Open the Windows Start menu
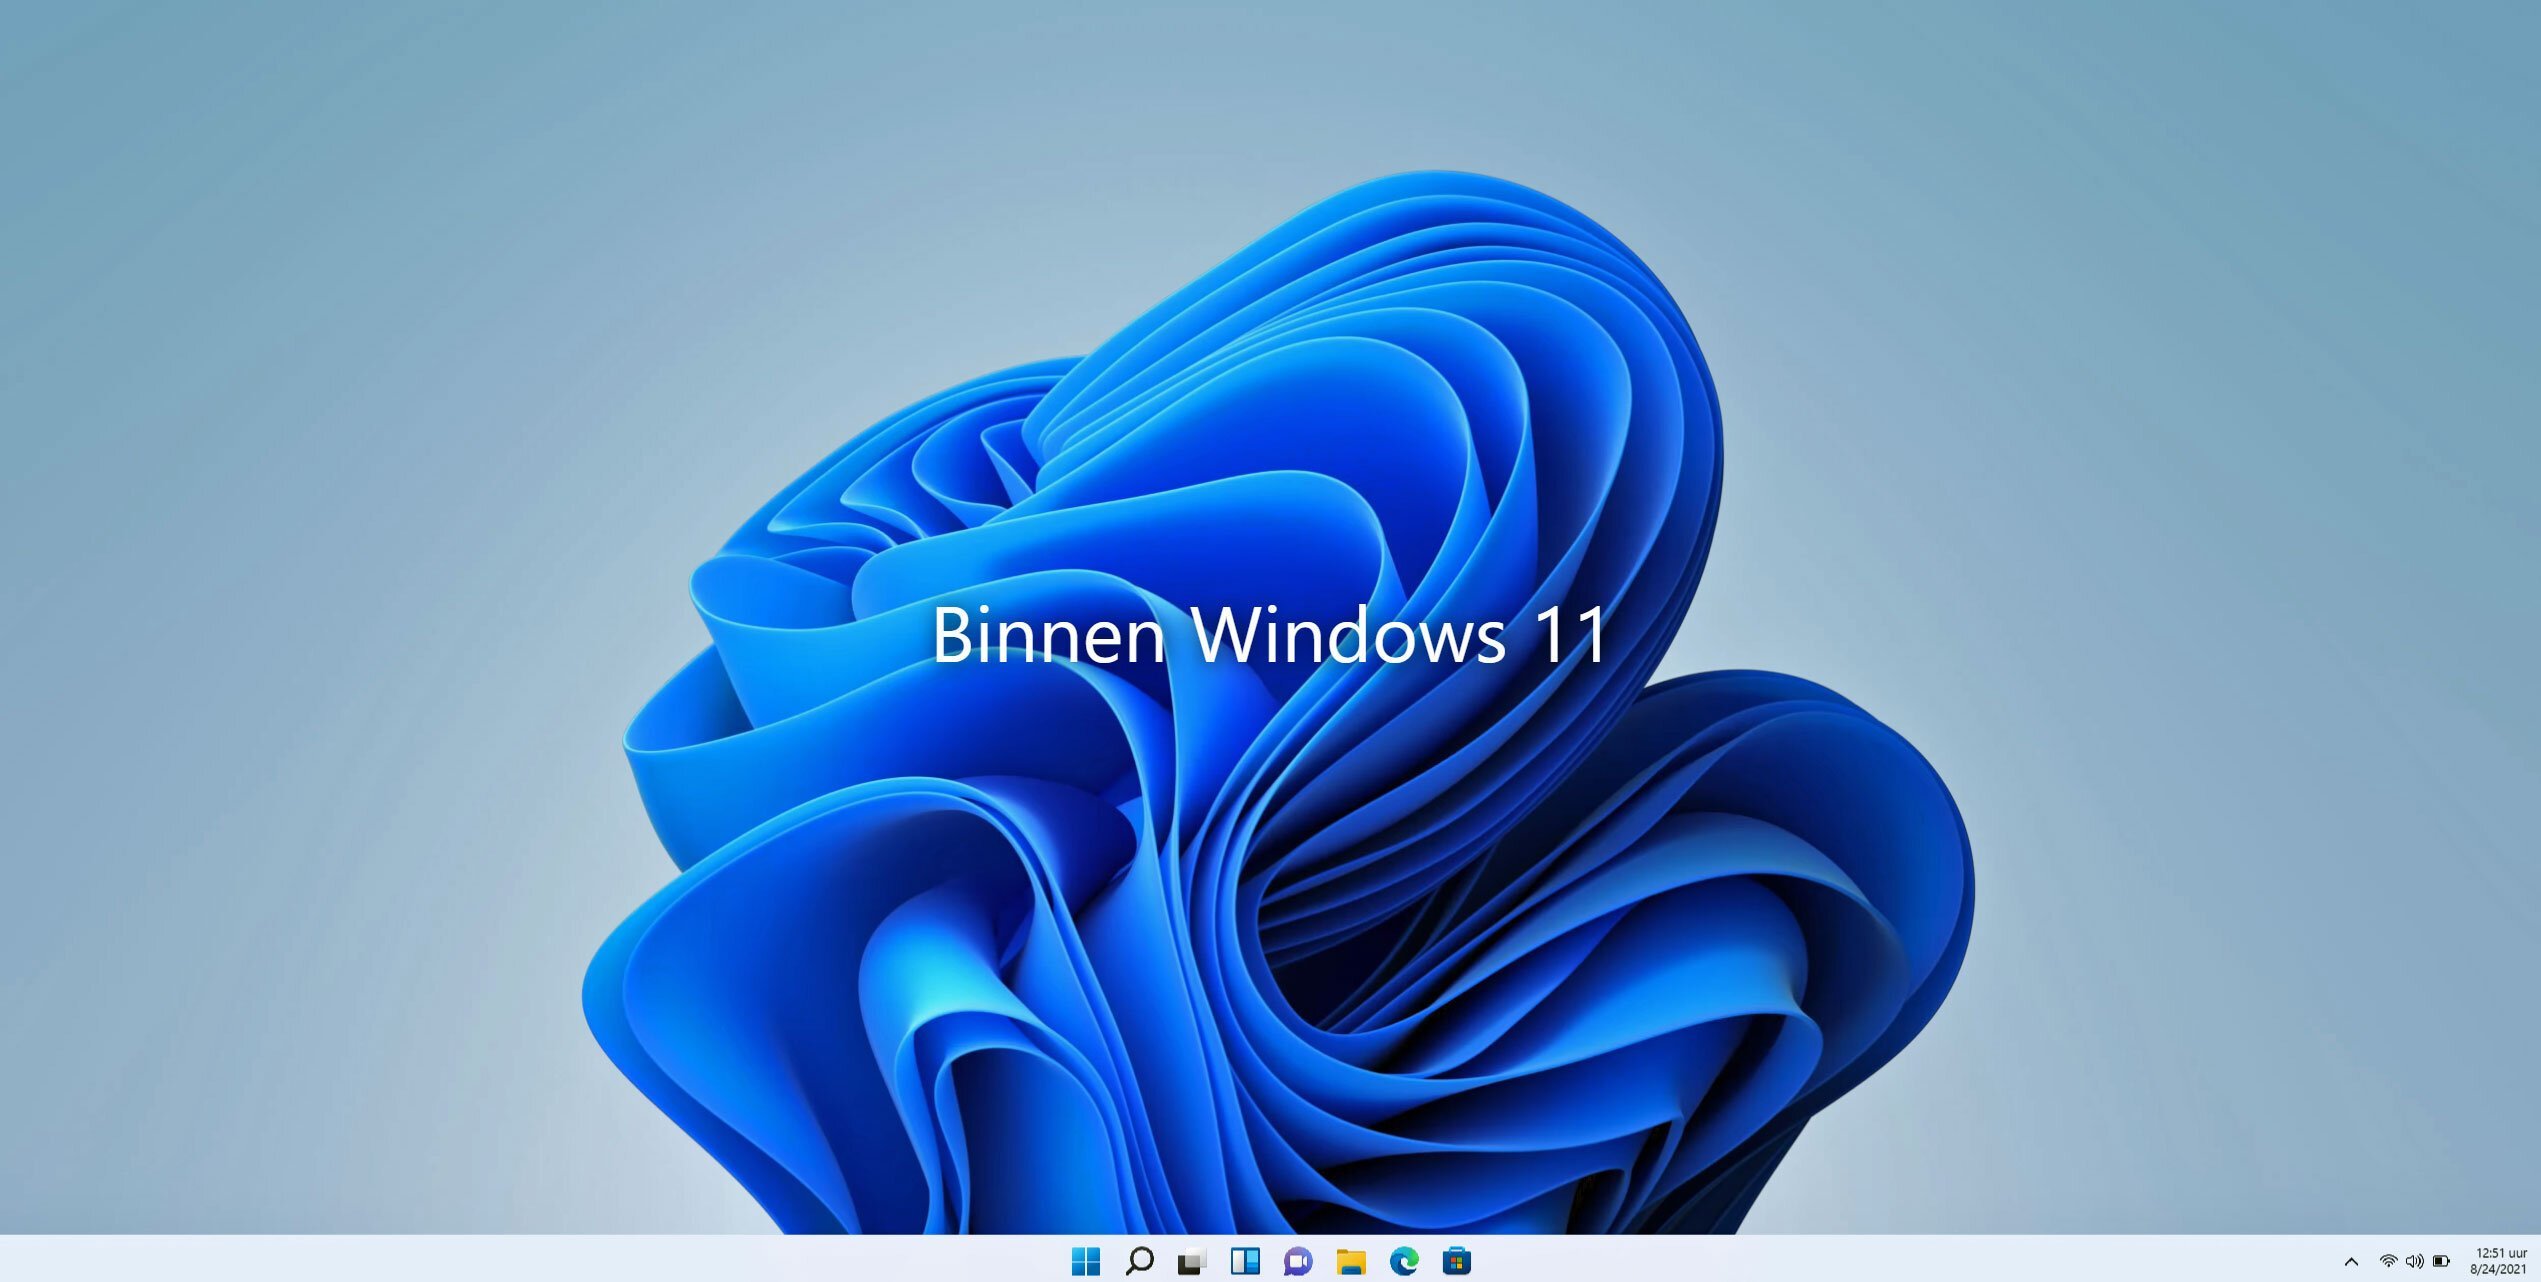 coord(1085,1261)
